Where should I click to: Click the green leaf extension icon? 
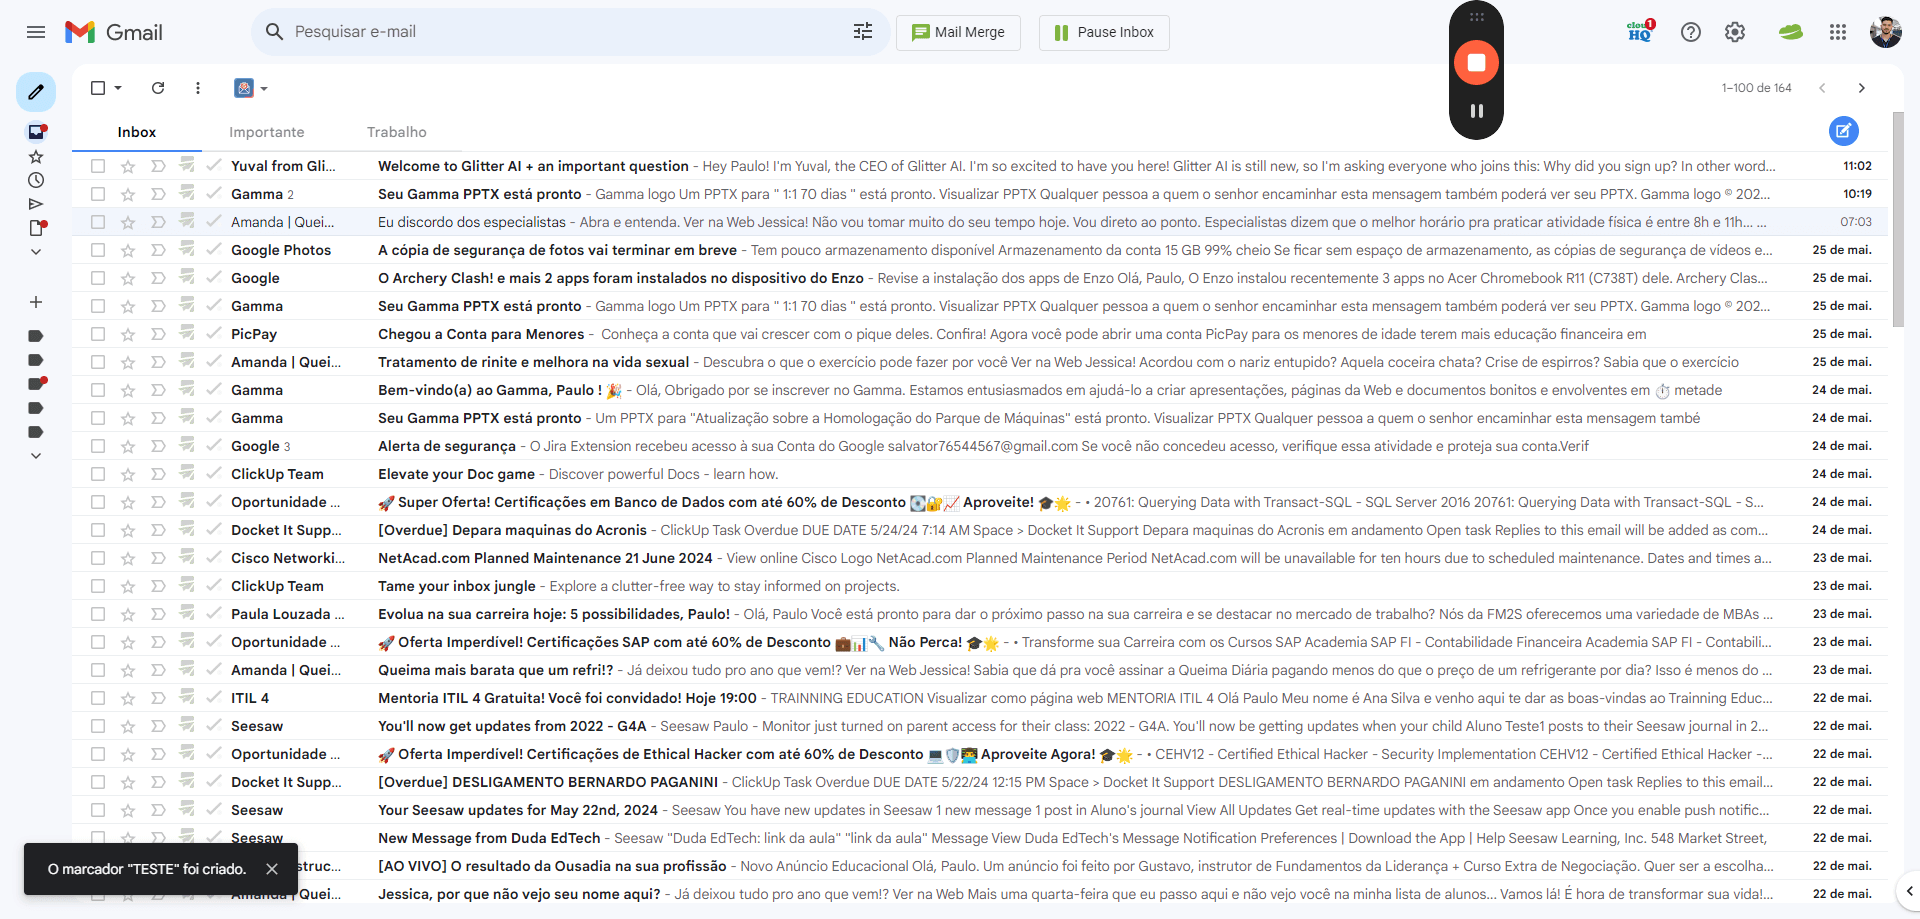tap(1790, 32)
